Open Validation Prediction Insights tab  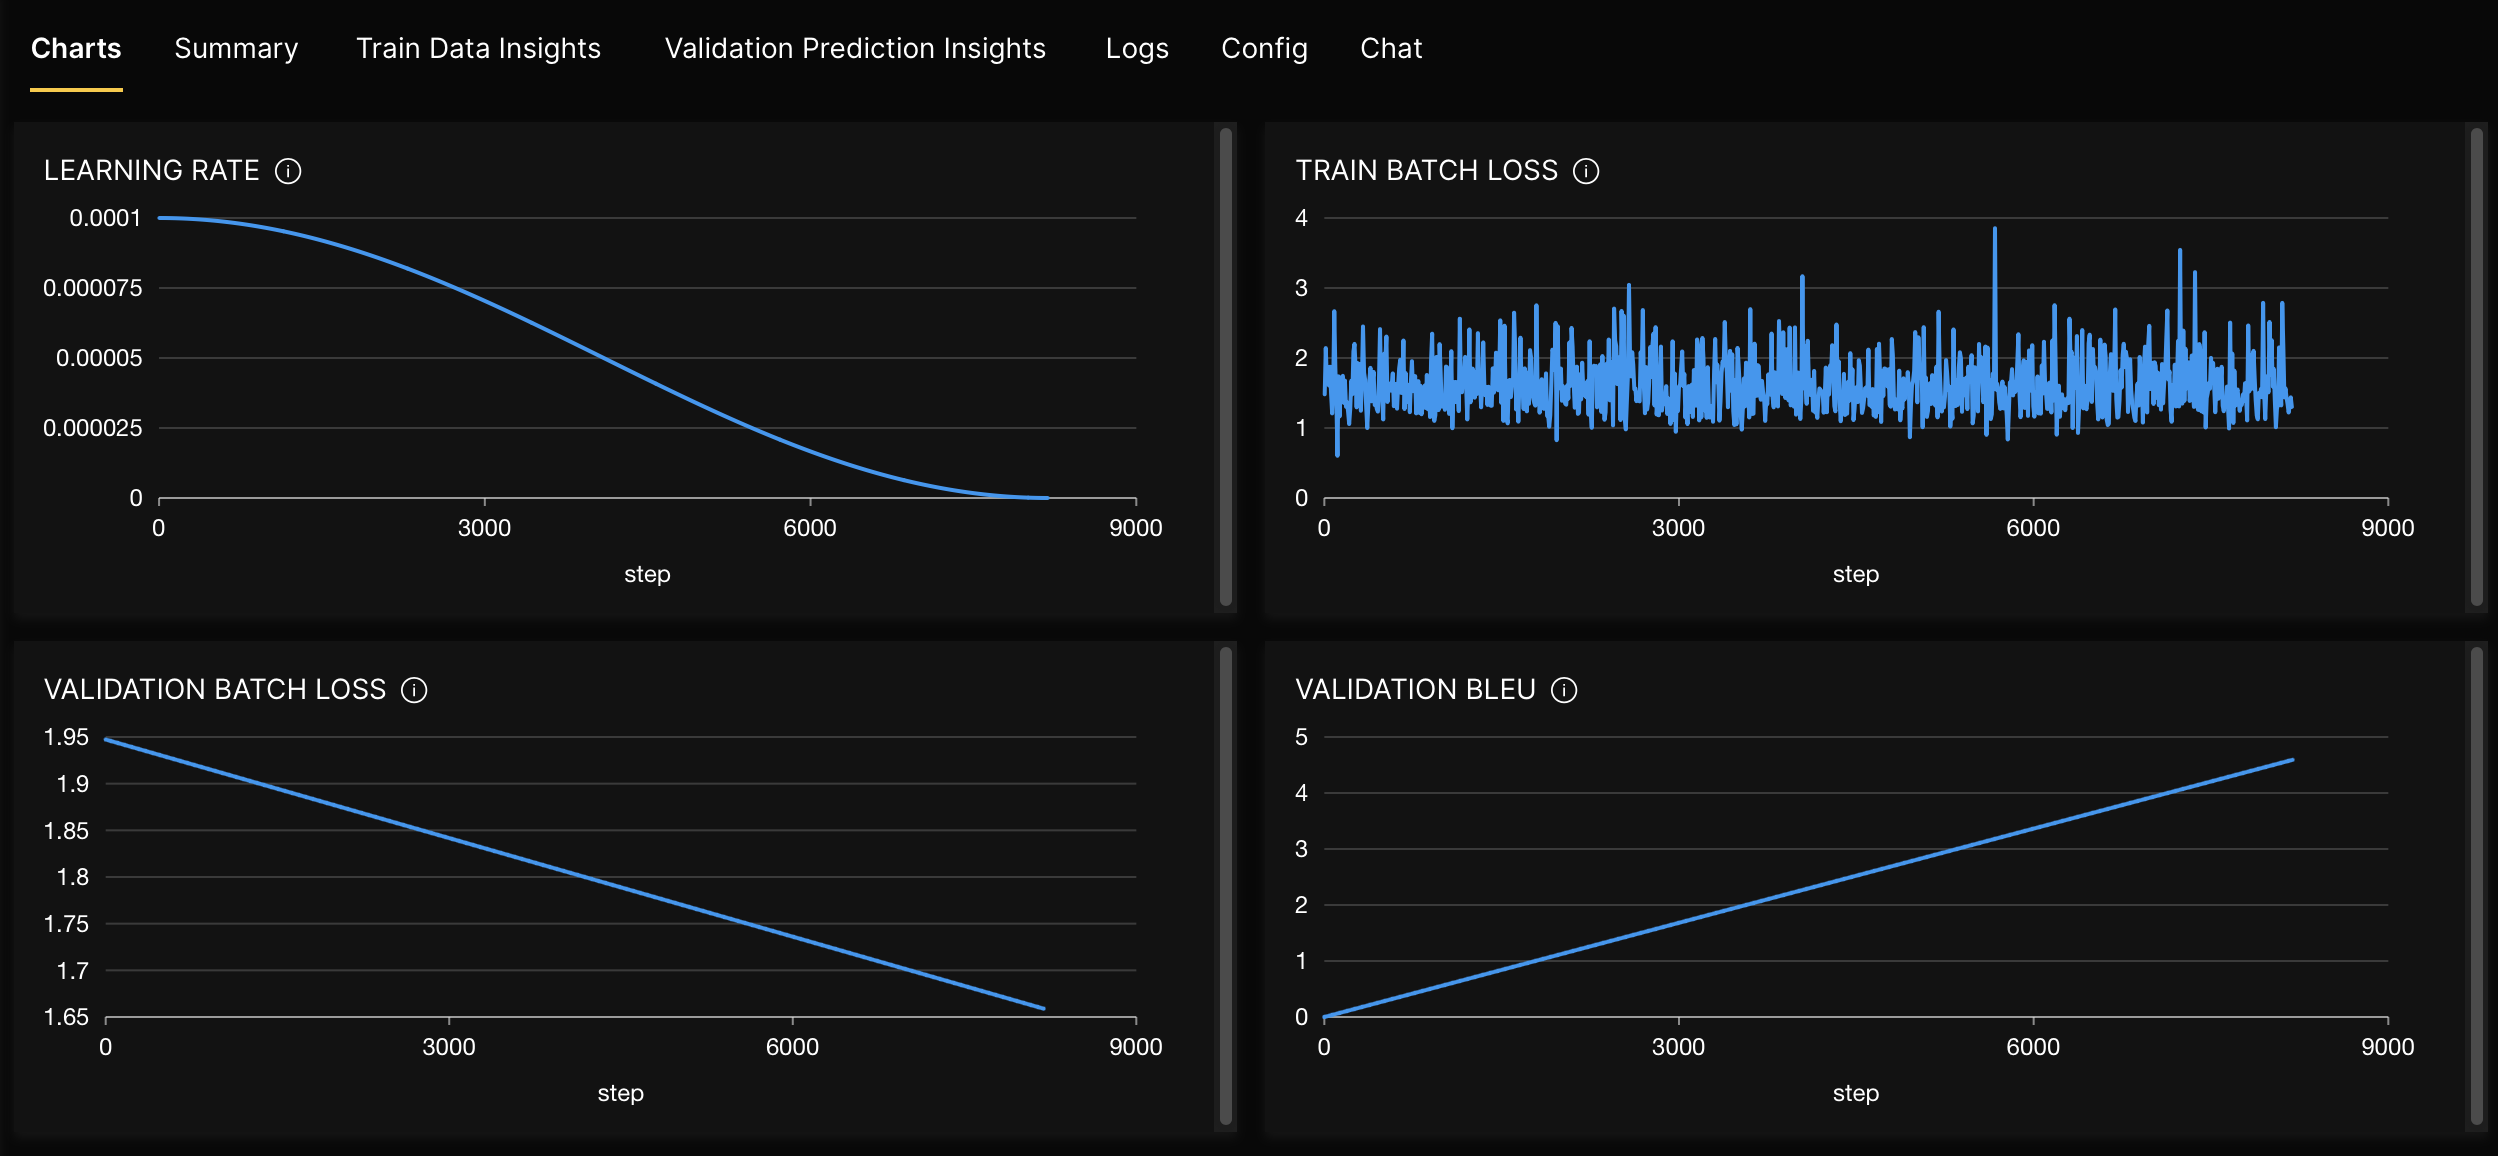pyautogui.click(x=855, y=48)
